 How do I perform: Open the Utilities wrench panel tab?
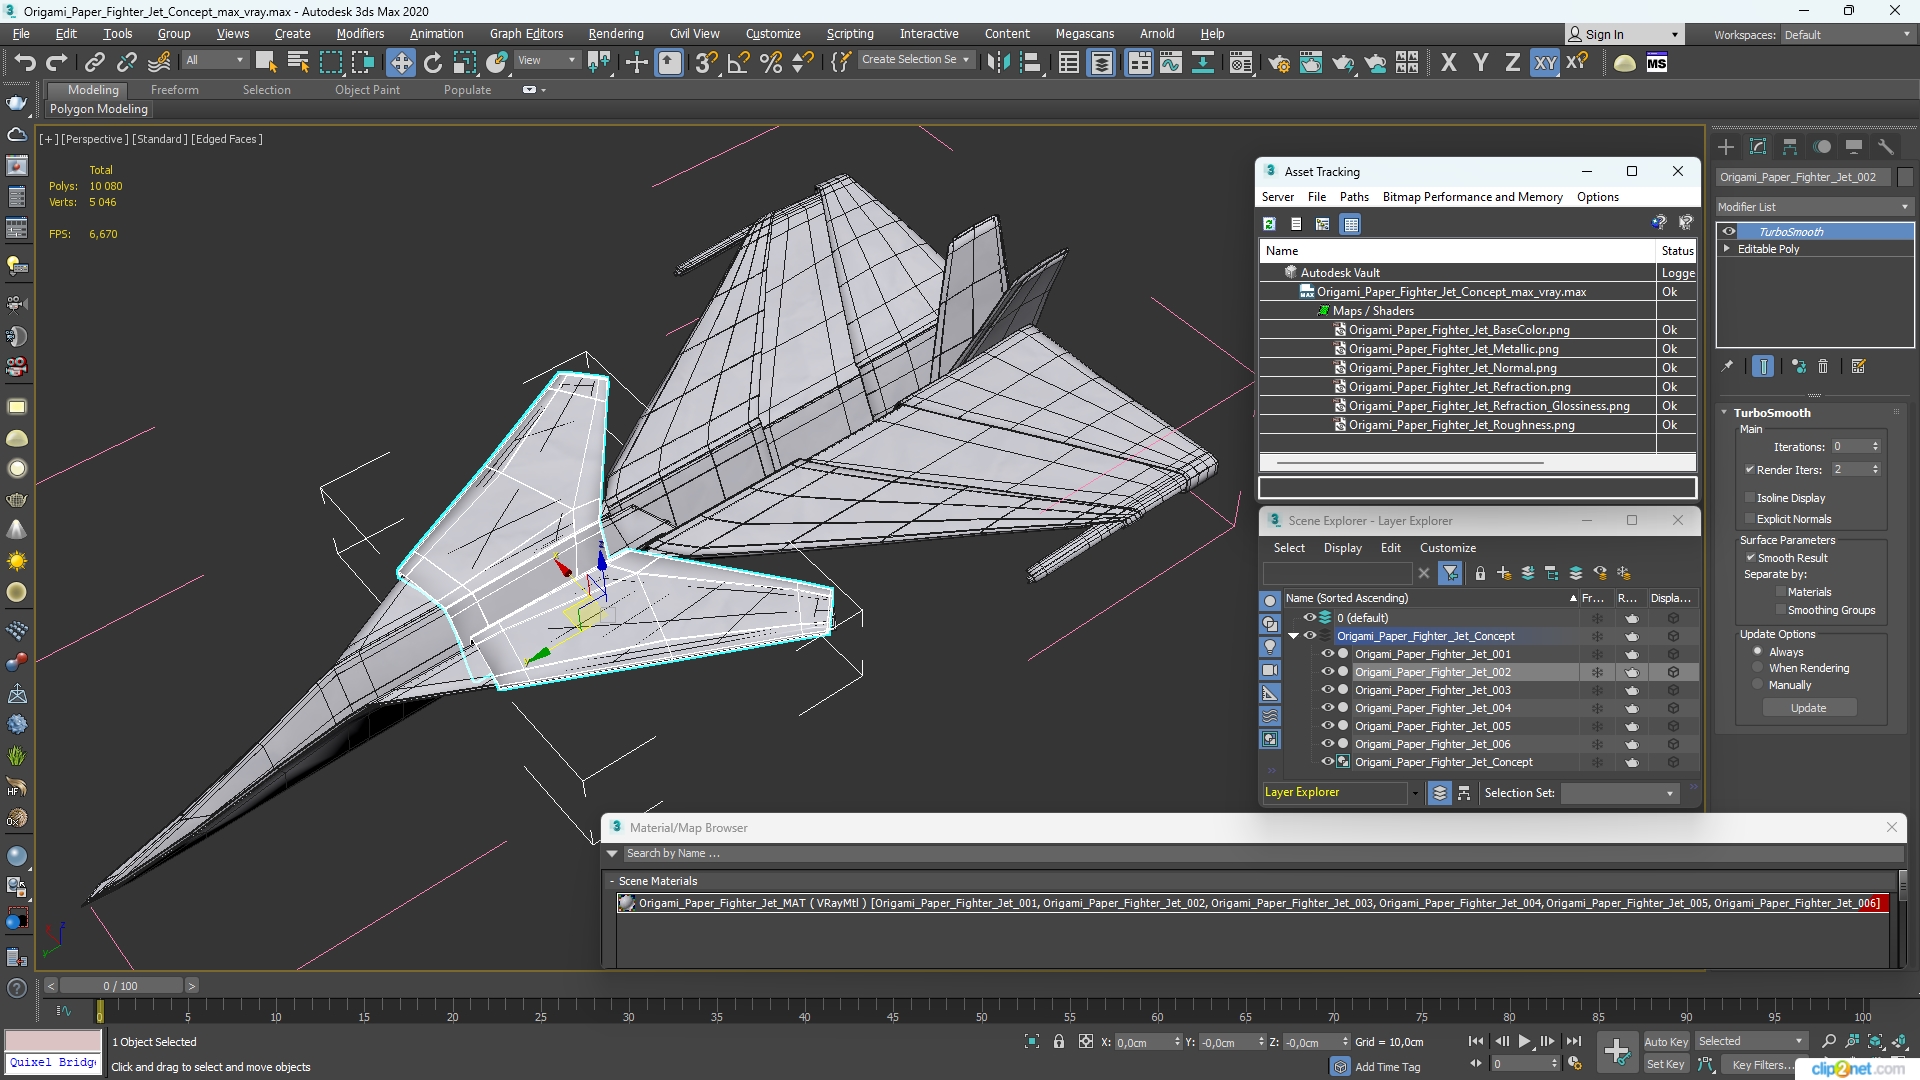click(1886, 147)
